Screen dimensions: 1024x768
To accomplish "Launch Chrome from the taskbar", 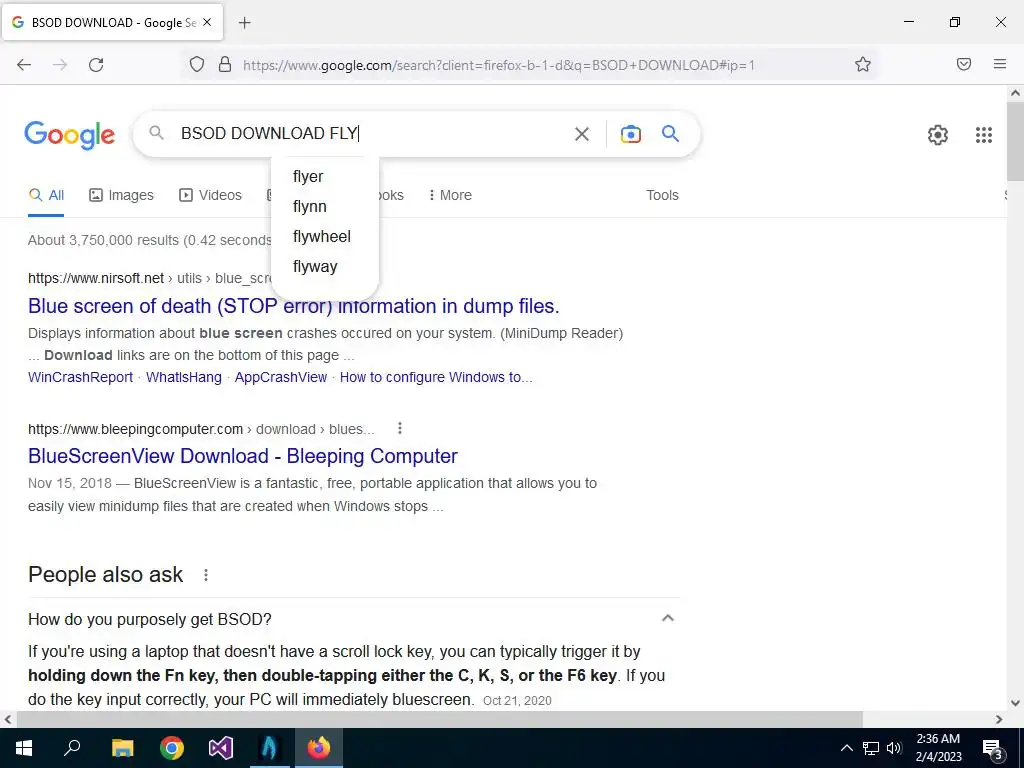I will 172,748.
